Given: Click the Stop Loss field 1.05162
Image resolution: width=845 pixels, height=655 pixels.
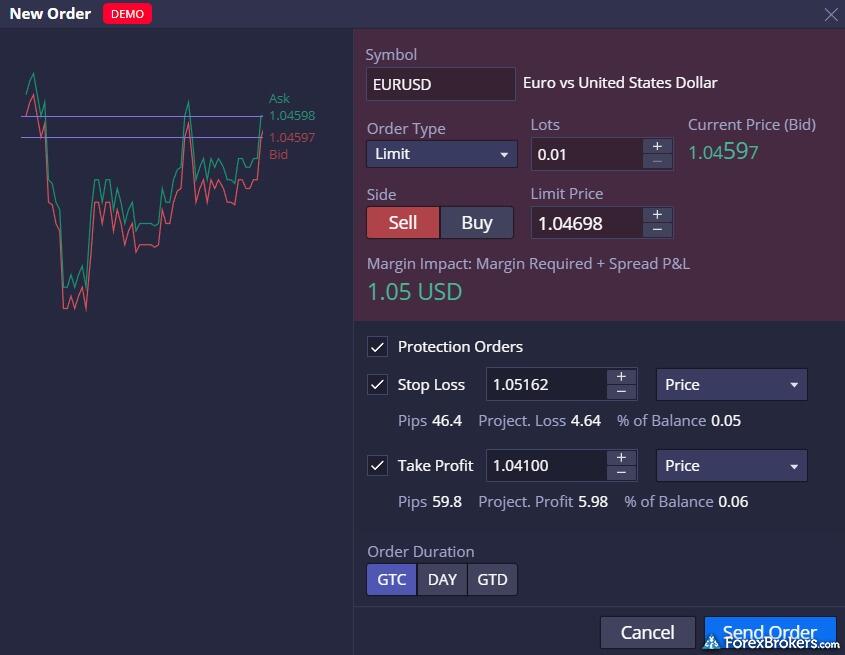Looking at the screenshot, I should tap(546, 384).
